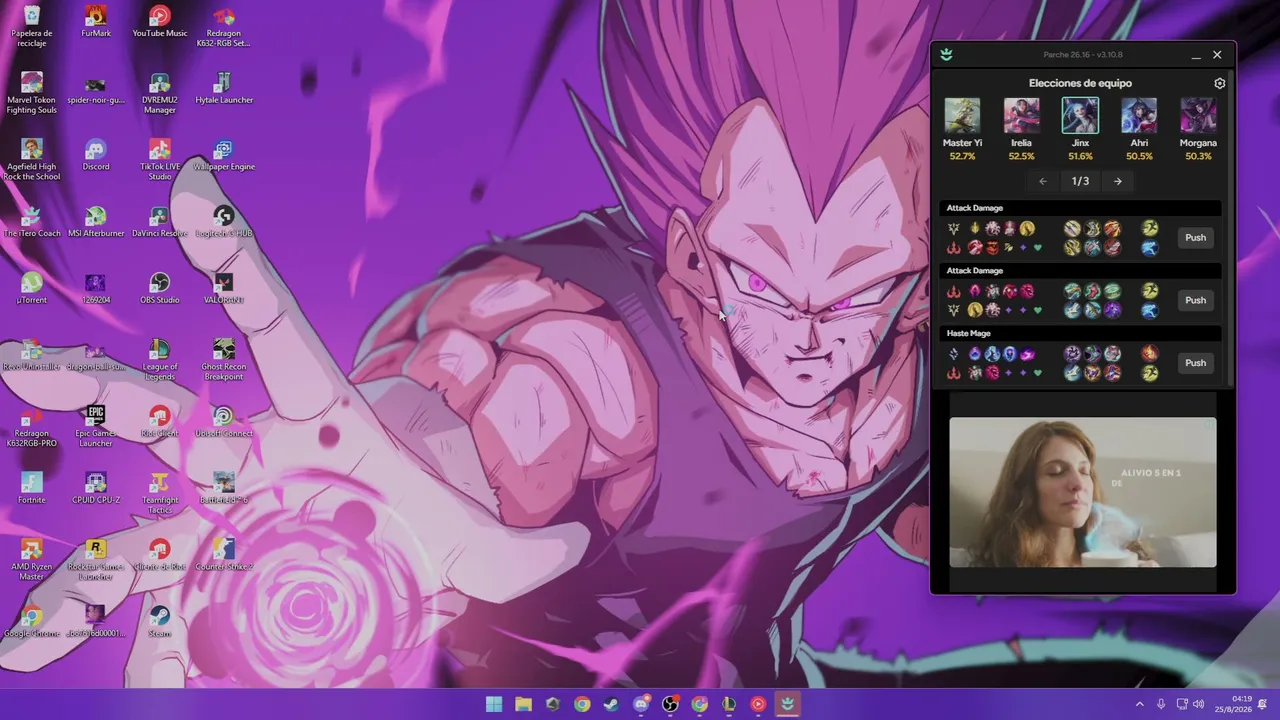The image size is (1280, 720).
Task: Open Steam from the taskbar
Action: [x=611, y=704]
